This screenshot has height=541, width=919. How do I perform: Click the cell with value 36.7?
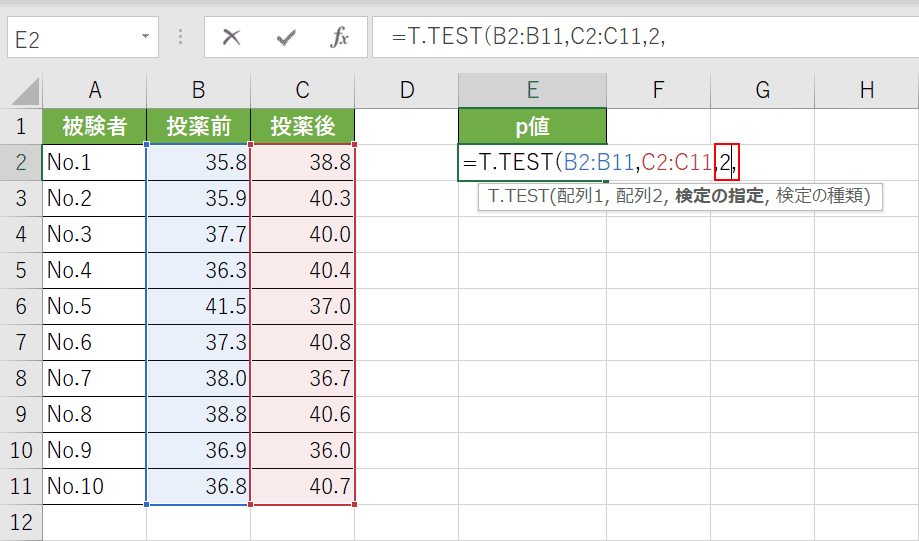pyautogui.click(x=302, y=378)
